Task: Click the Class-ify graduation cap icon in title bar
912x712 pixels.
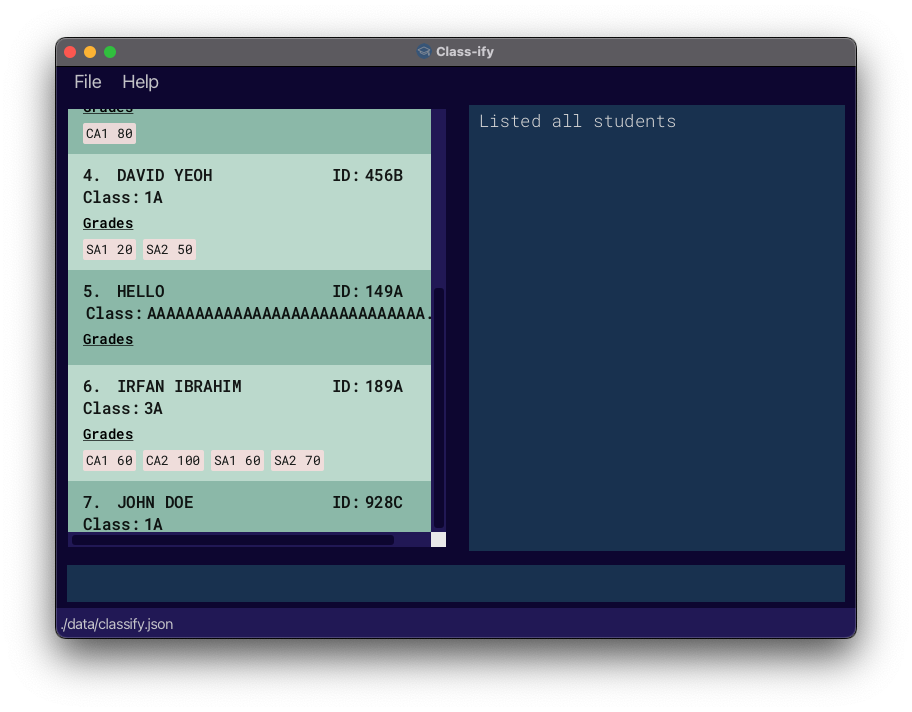Action: (424, 52)
